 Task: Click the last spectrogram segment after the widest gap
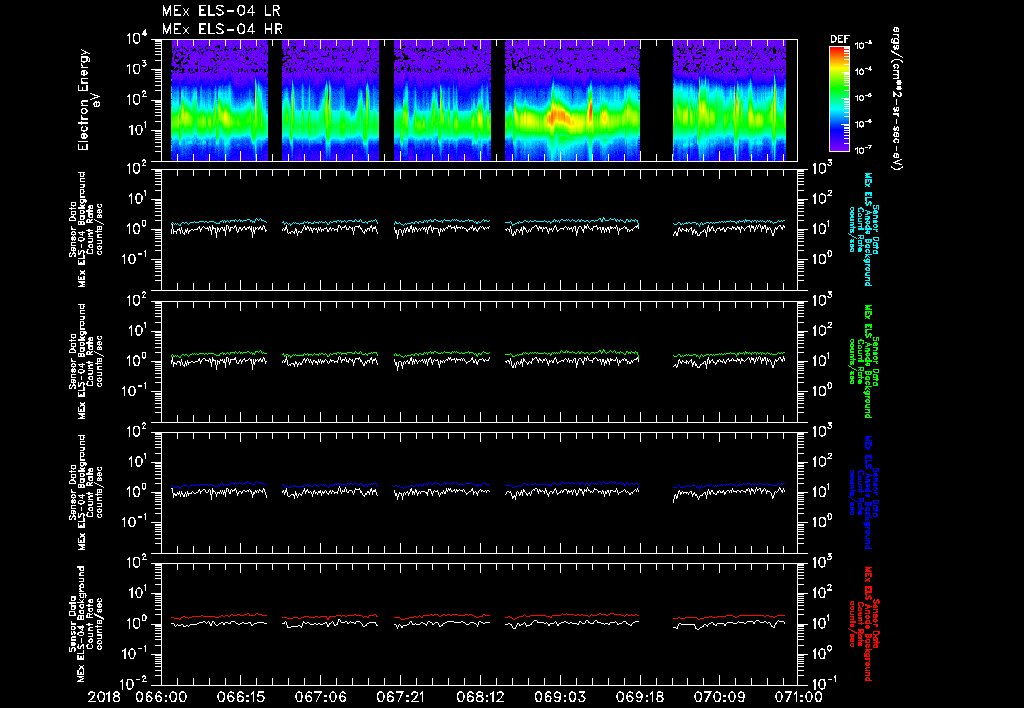[x=729, y=100]
